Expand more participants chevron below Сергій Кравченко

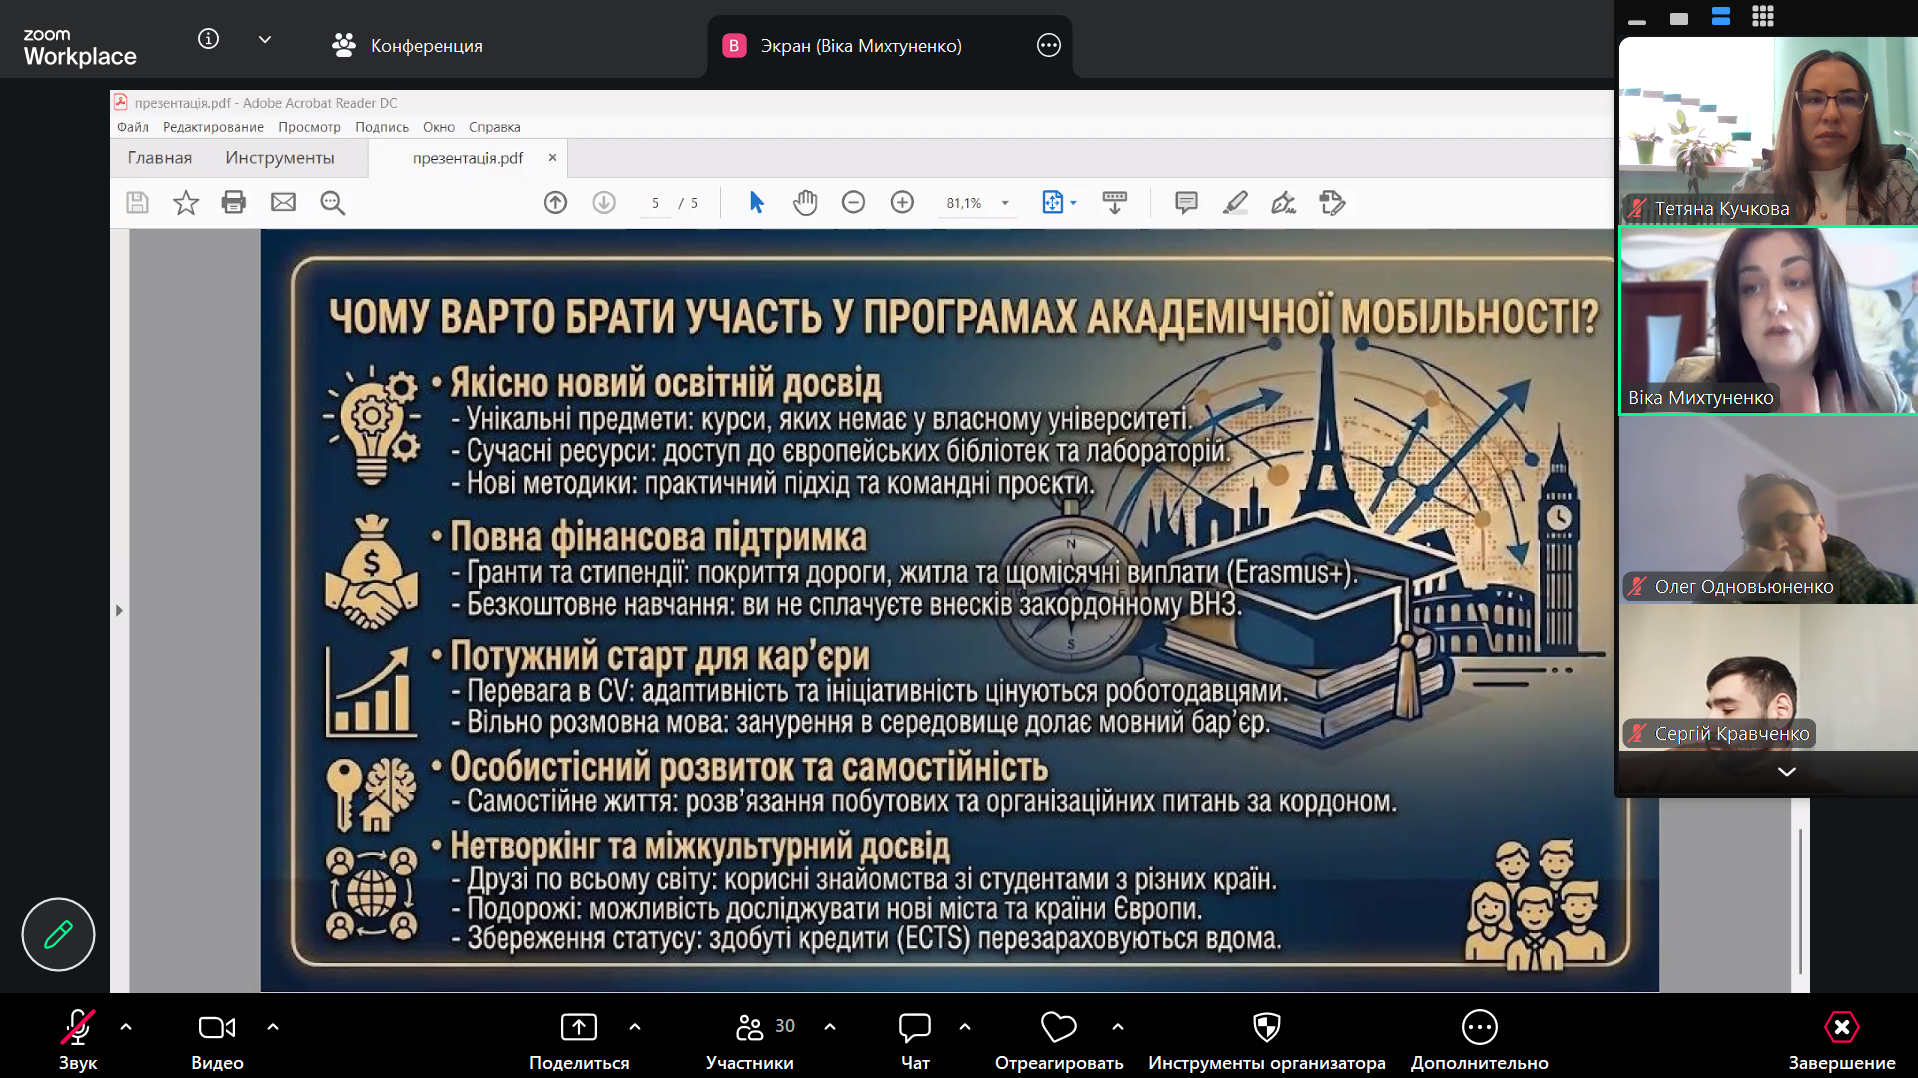click(x=1786, y=772)
